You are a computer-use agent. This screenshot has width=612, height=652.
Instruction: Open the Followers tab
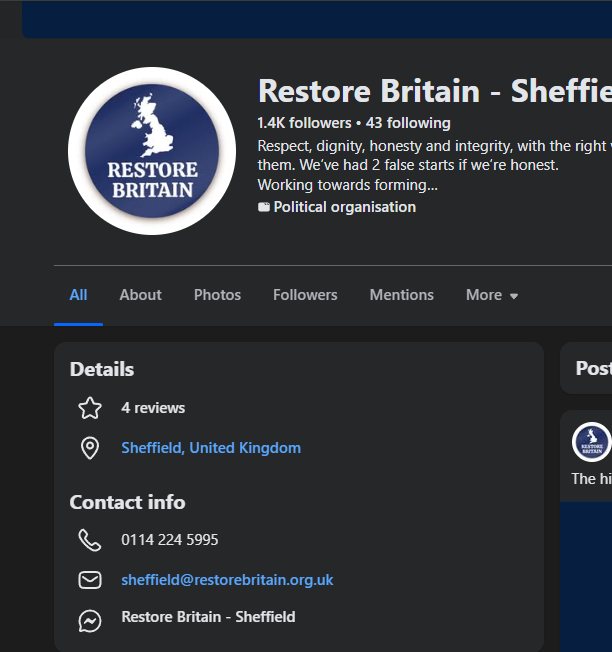305,295
